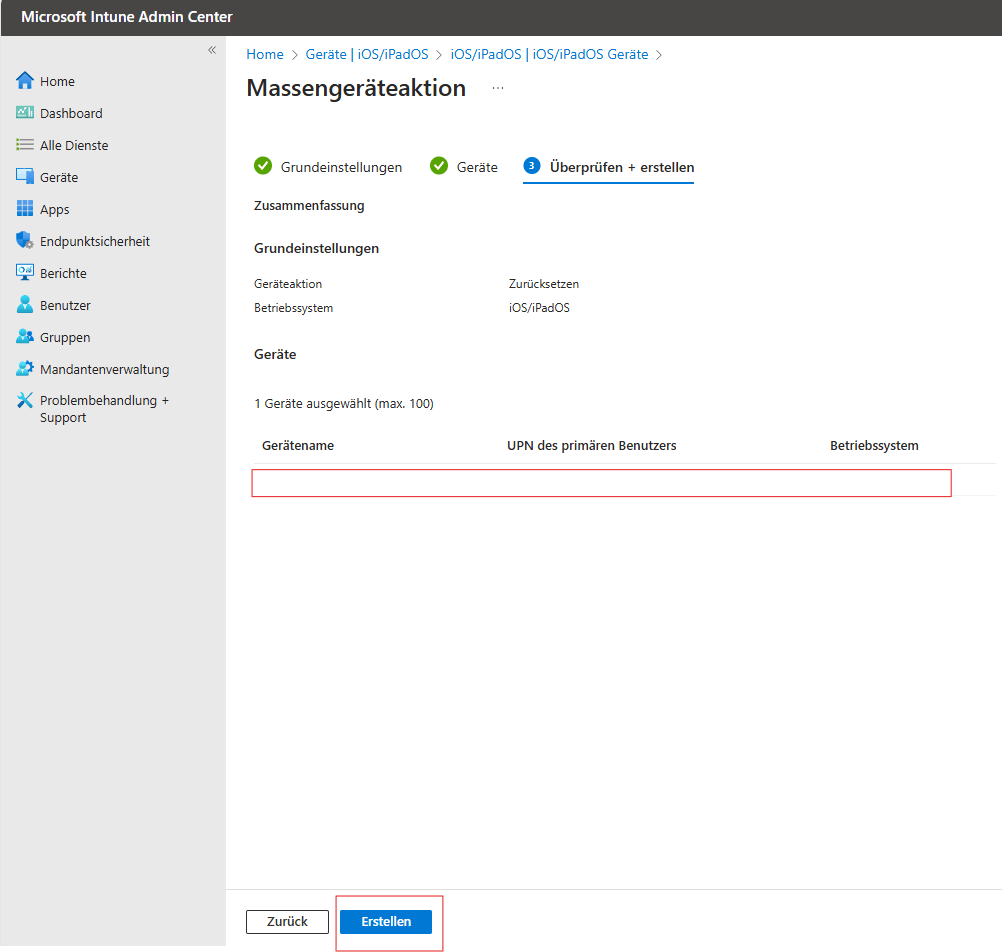Open Gruppen in the sidebar
This screenshot has height=952, width=1002.
(x=65, y=337)
